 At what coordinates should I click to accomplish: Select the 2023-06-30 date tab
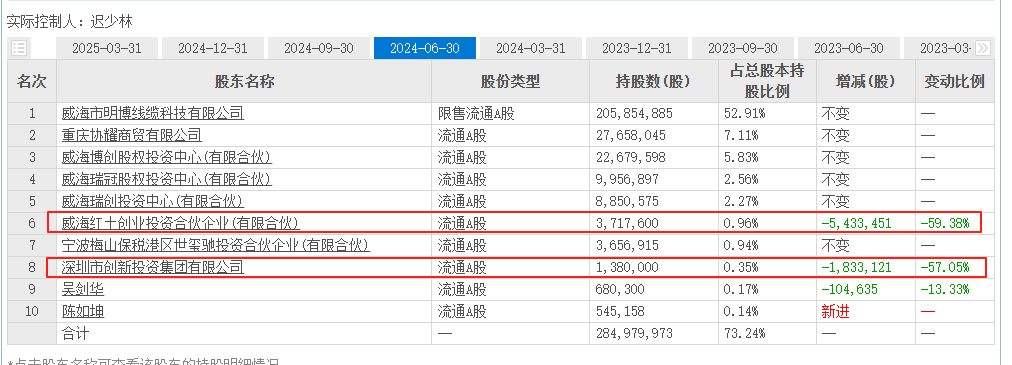[849, 48]
